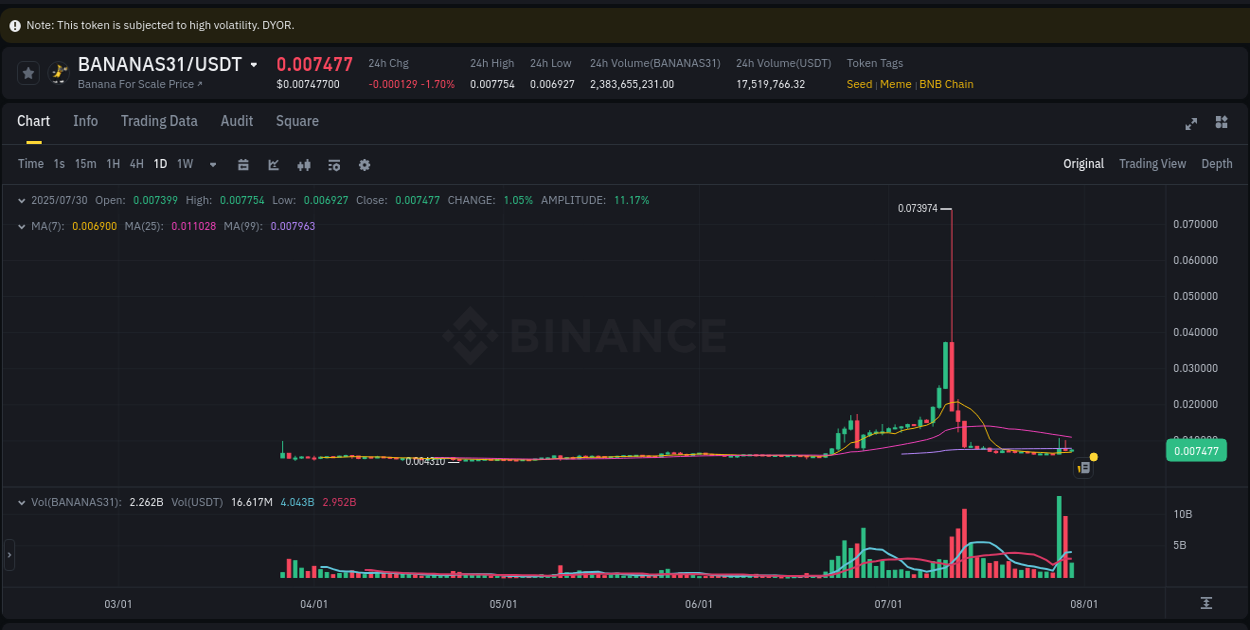Open the multi-chart grid layout icon
The image size is (1250, 630).
coord(1221,123)
